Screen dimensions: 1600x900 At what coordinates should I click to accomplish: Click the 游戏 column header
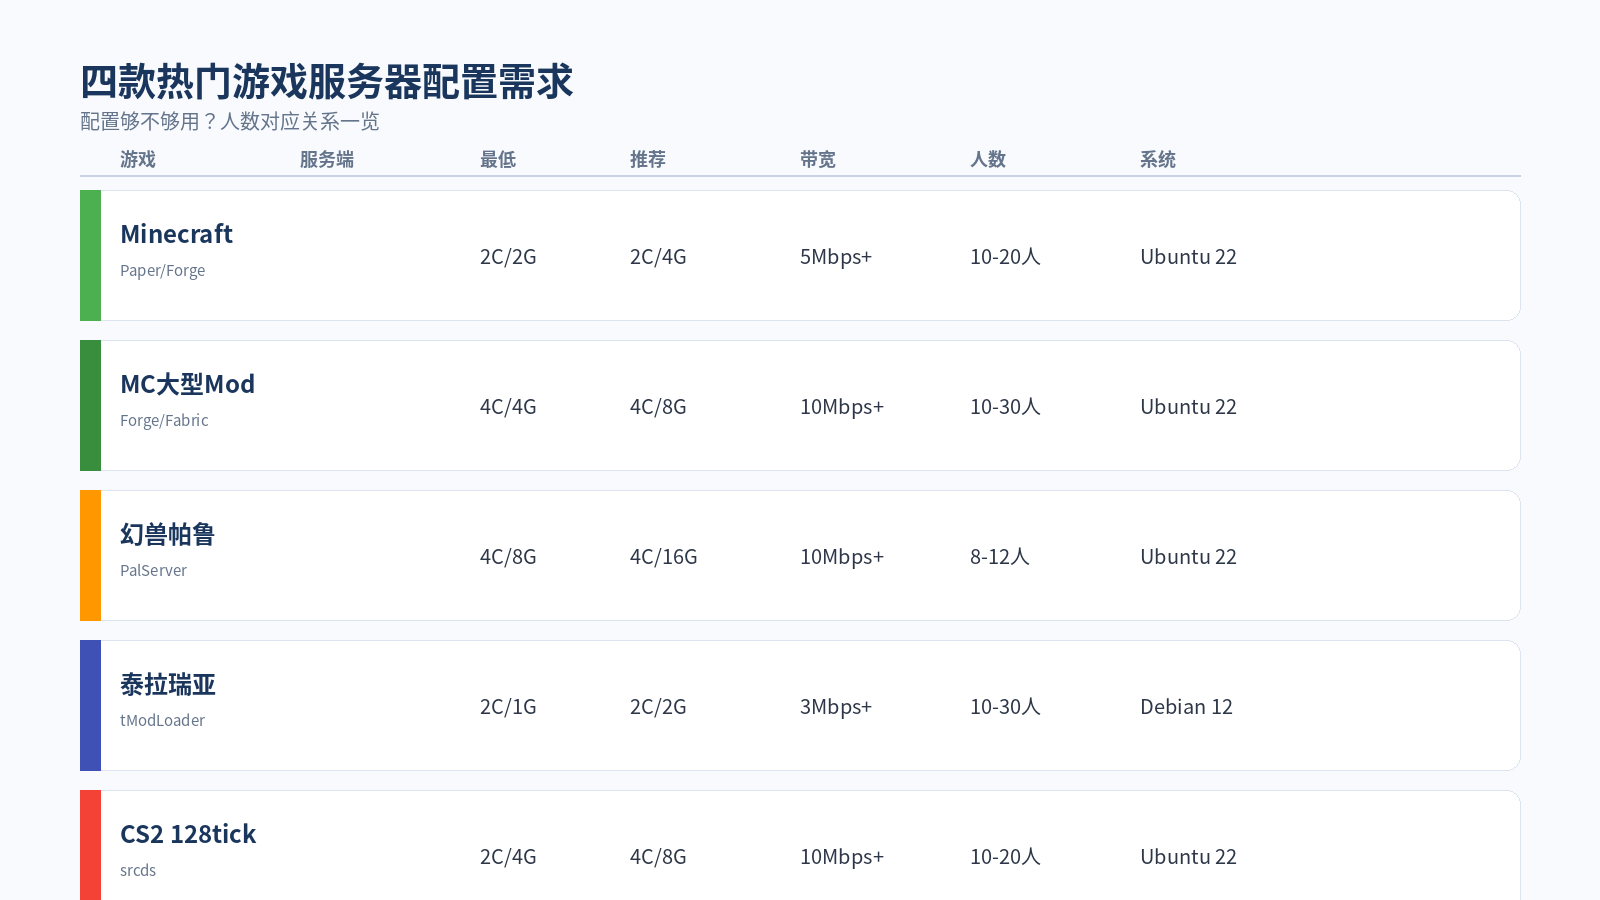pyautogui.click(x=138, y=159)
